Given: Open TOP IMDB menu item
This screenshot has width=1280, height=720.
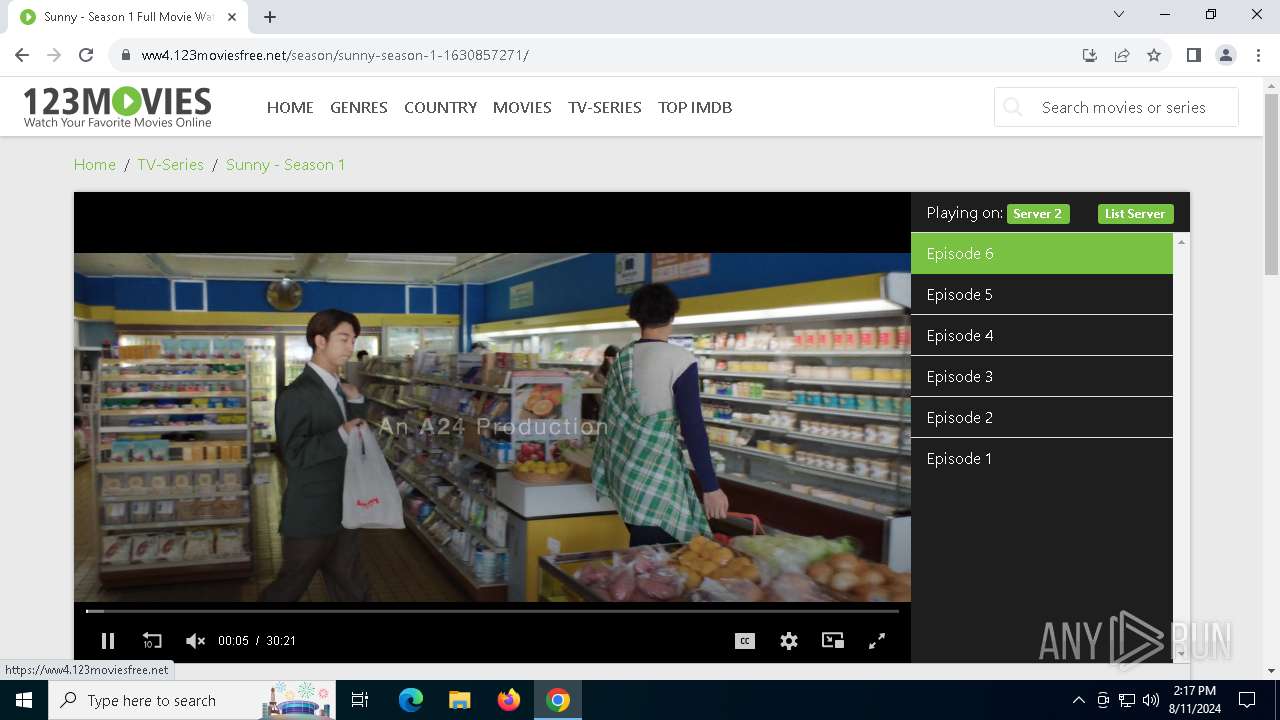Looking at the screenshot, I should pyautogui.click(x=695, y=107).
